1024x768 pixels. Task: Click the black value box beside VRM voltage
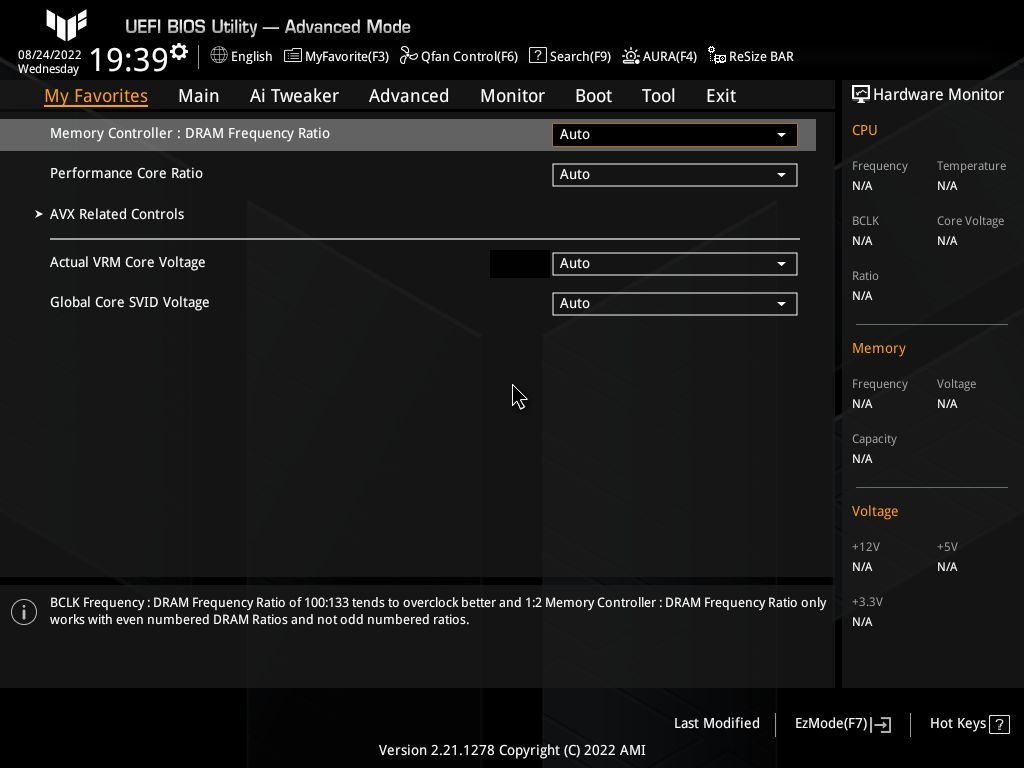[519, 264]
